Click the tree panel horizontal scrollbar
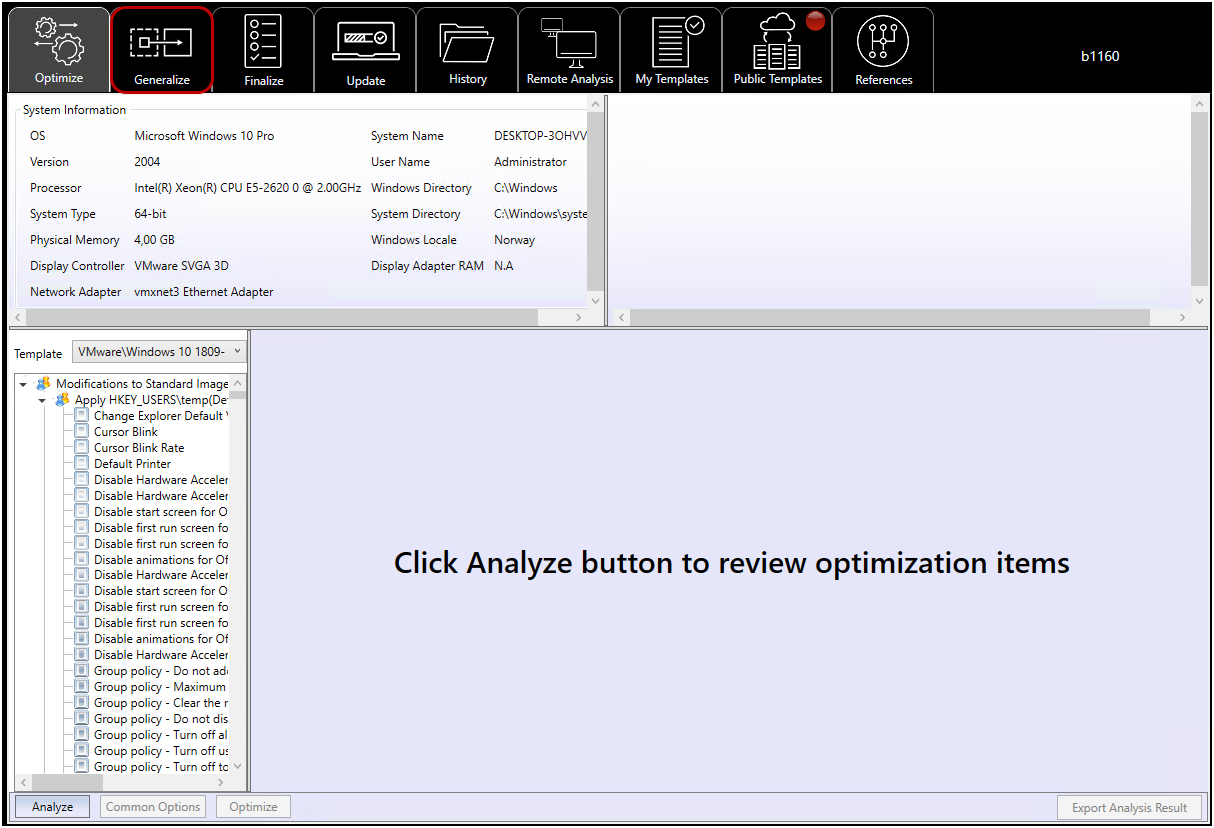This screenshot has height=828, width=1214. pos(120,782)
